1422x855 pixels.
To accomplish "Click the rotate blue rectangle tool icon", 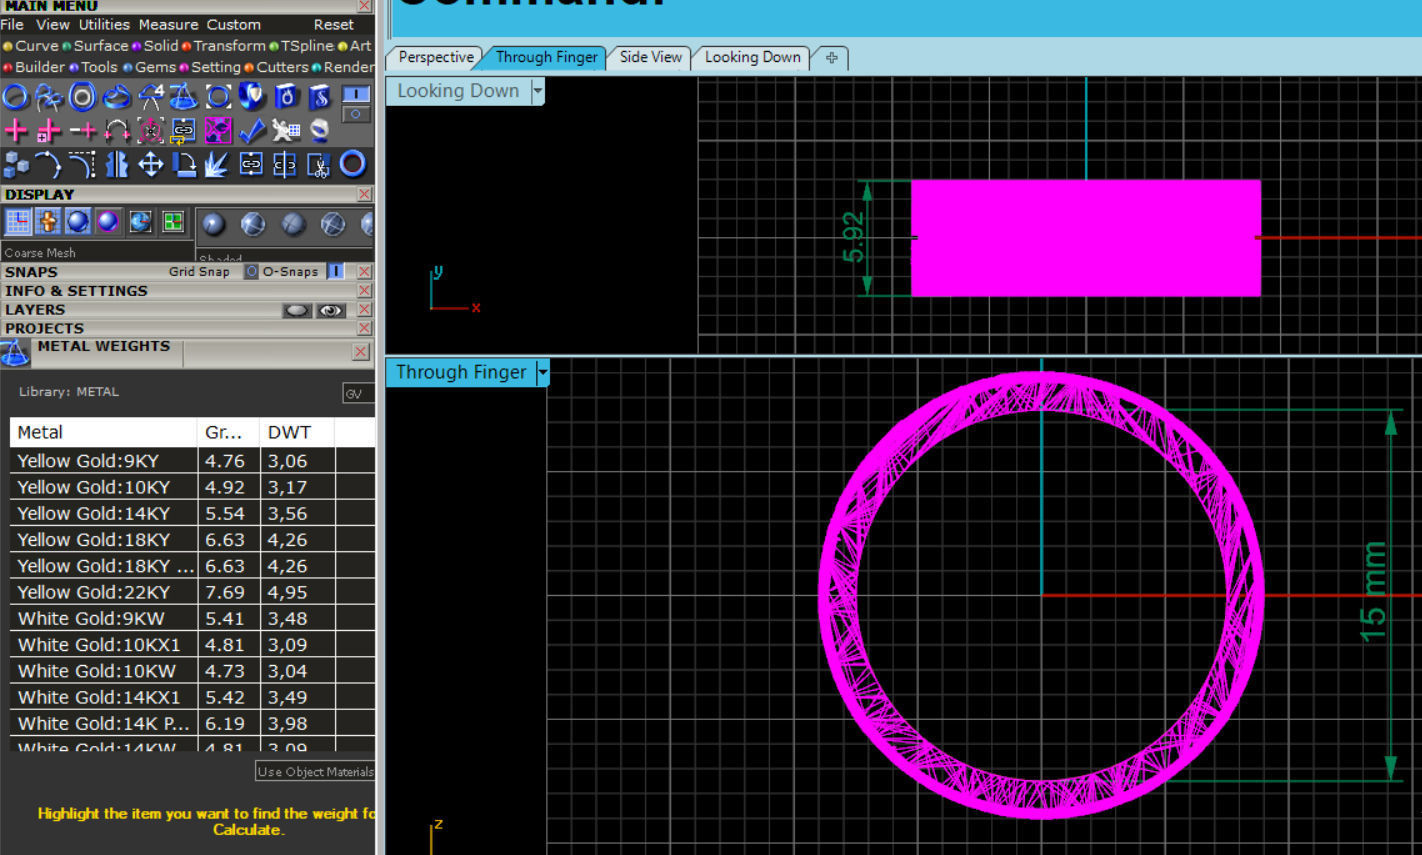I will click(184, 164).
